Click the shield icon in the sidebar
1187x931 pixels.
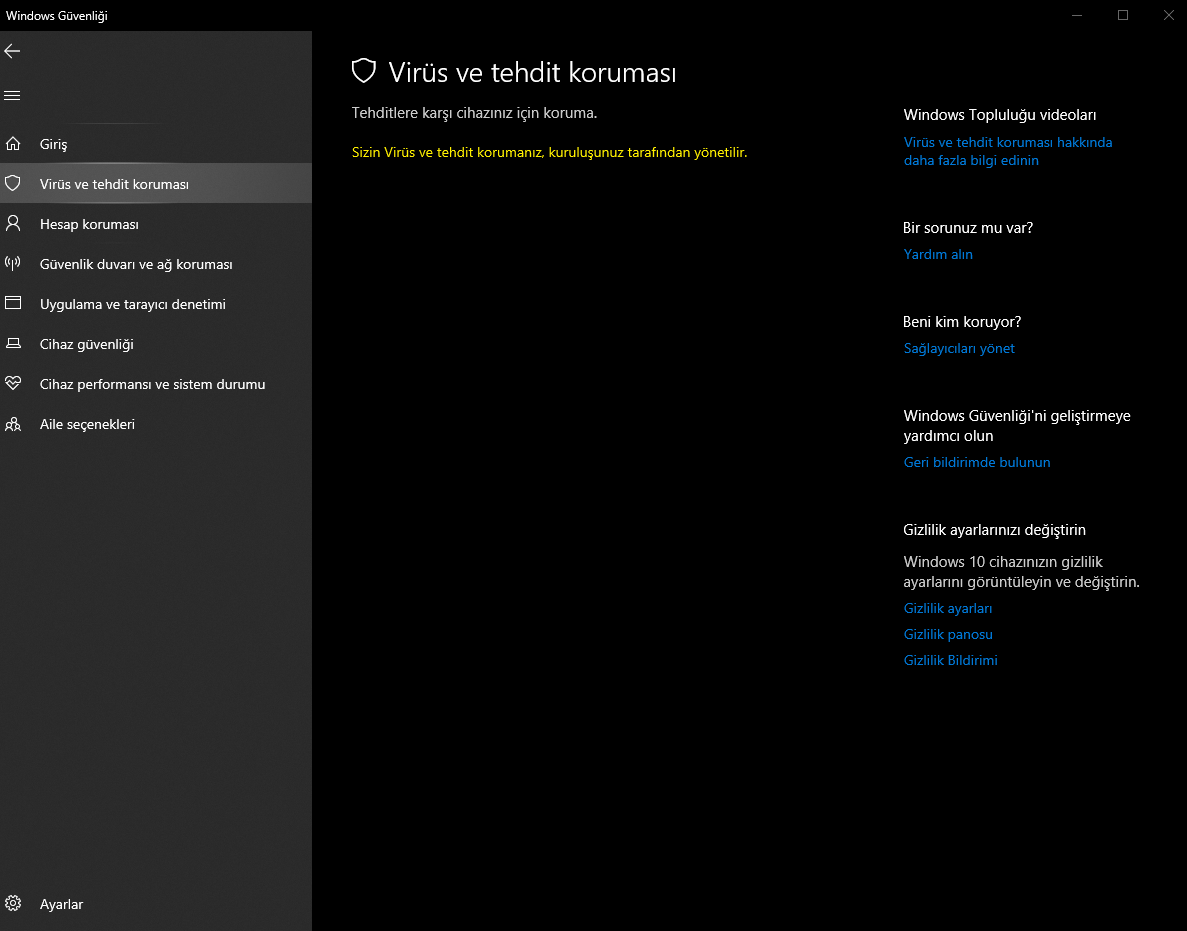[x=13, y=183]
